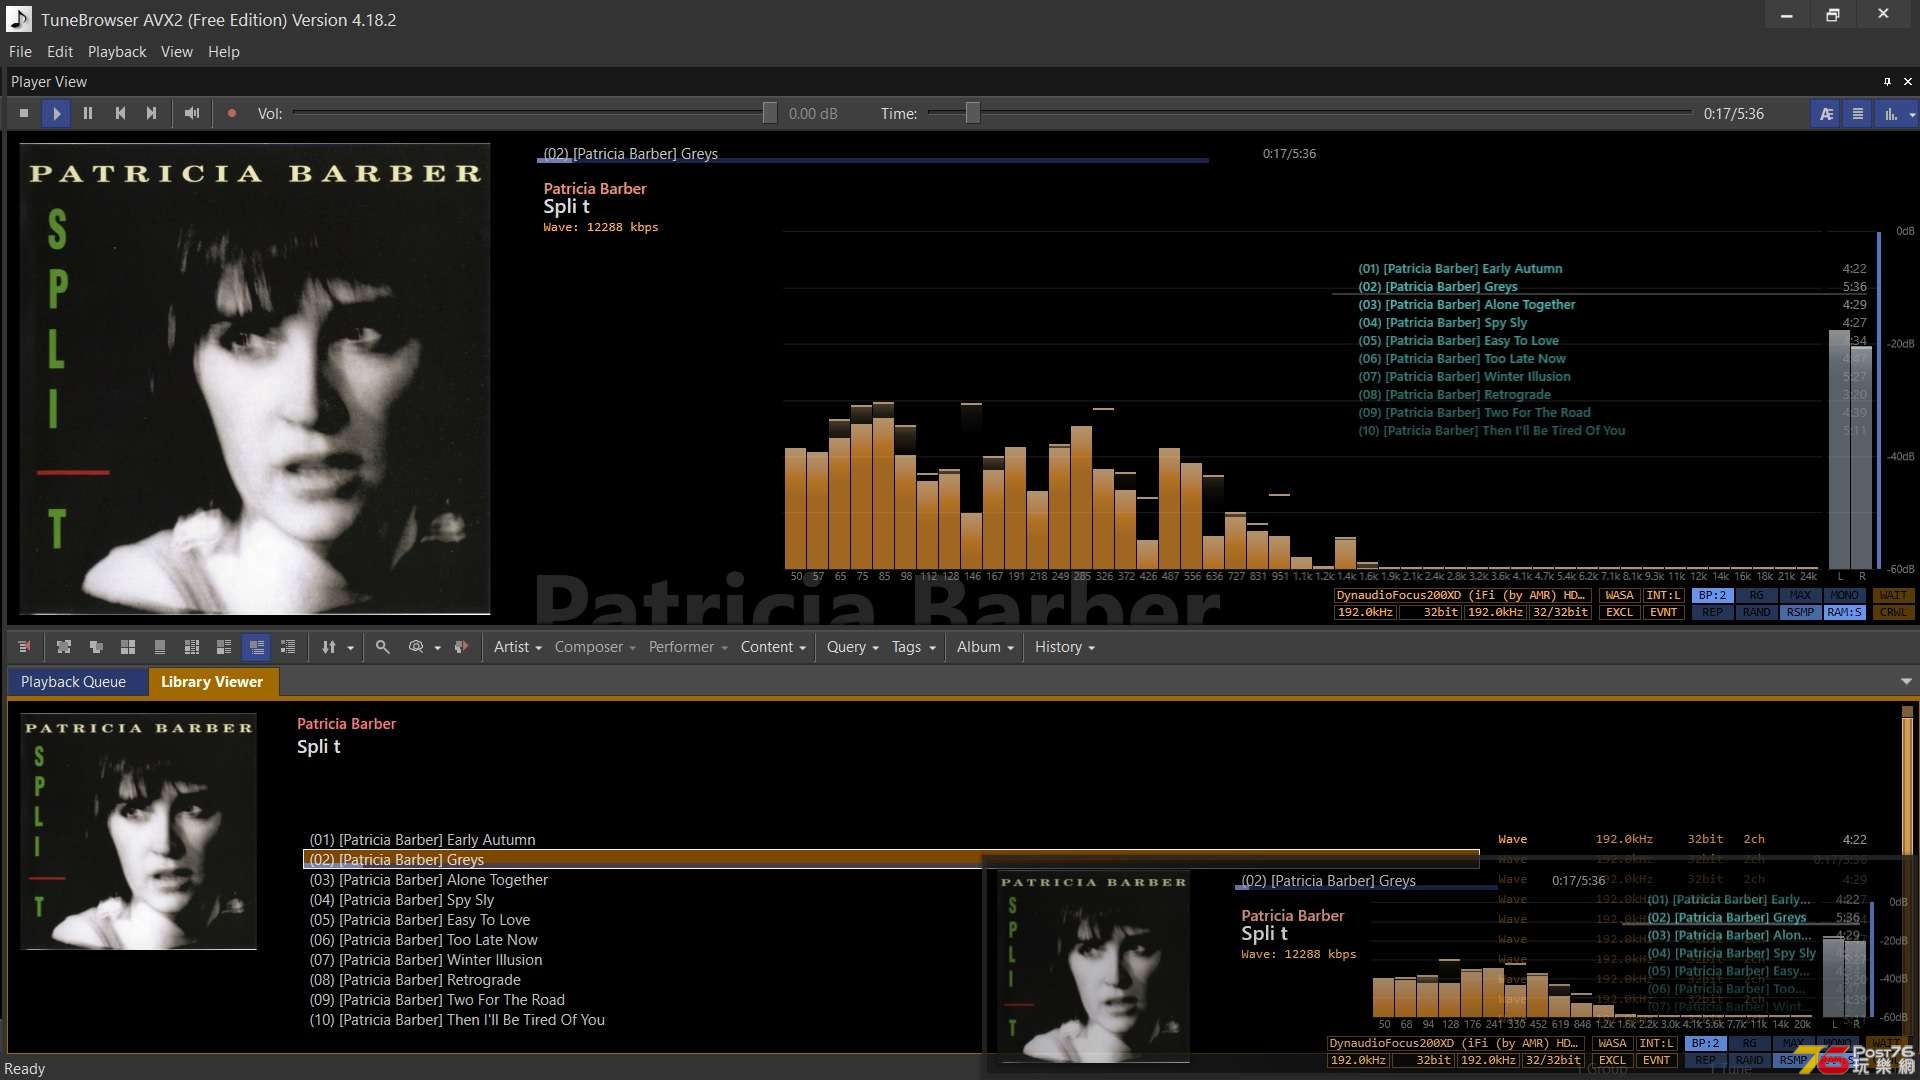Open the Edit menu
Viewport: 1920px width, 1080px height.
60,52
